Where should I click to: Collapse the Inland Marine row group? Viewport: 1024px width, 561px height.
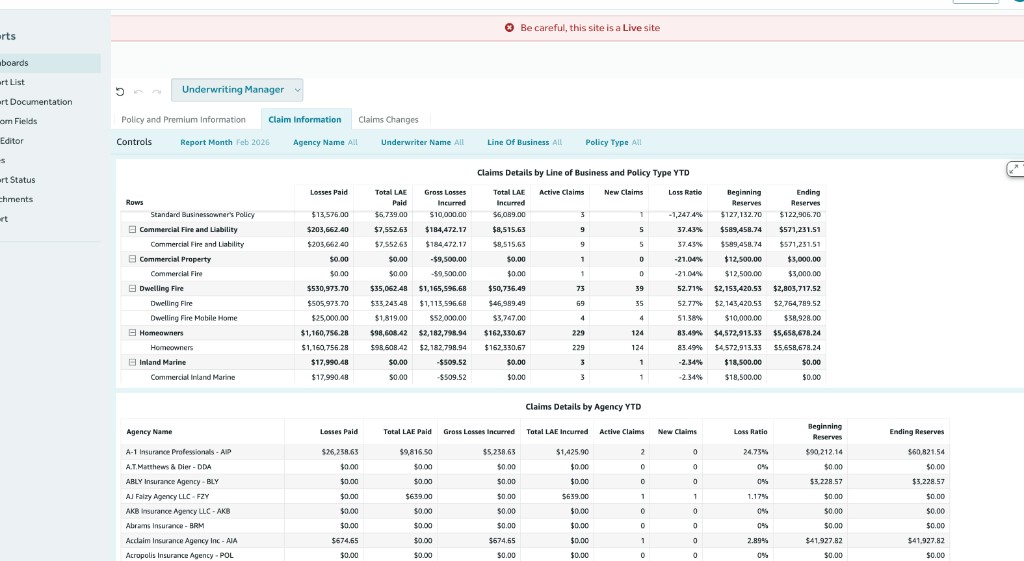(132, 362)
